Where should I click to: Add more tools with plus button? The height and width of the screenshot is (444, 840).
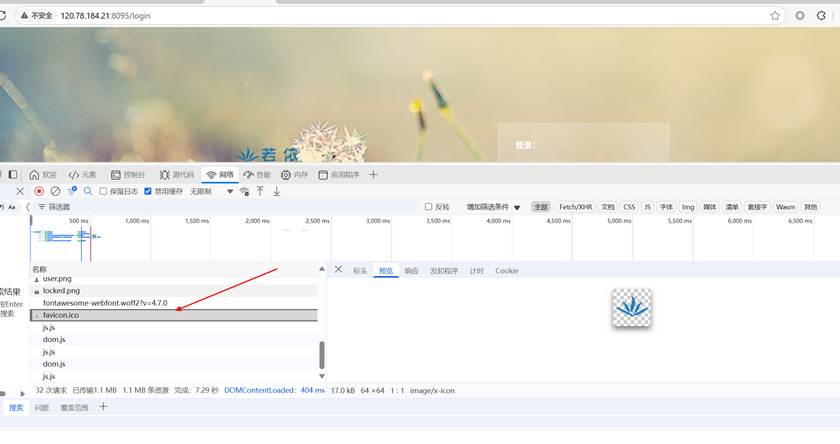373,175
